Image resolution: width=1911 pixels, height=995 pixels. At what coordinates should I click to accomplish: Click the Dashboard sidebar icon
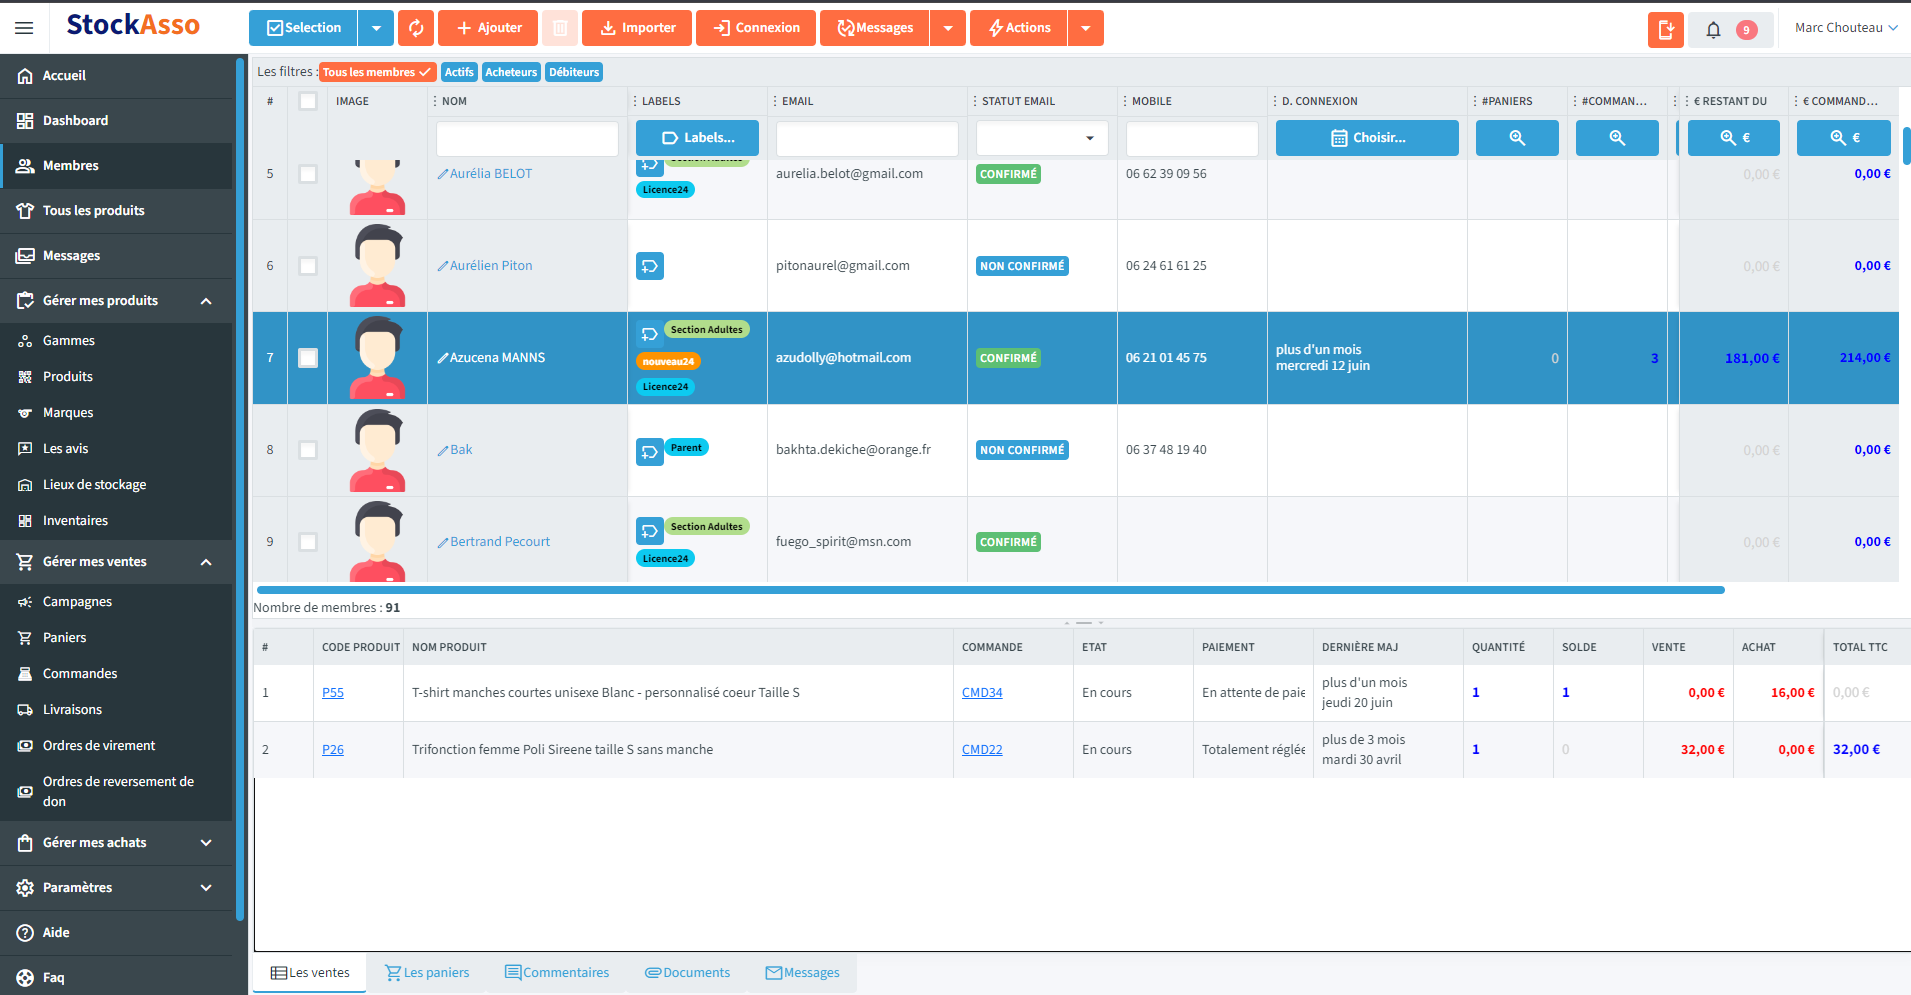pyautogui.click(x=25, y=121)
